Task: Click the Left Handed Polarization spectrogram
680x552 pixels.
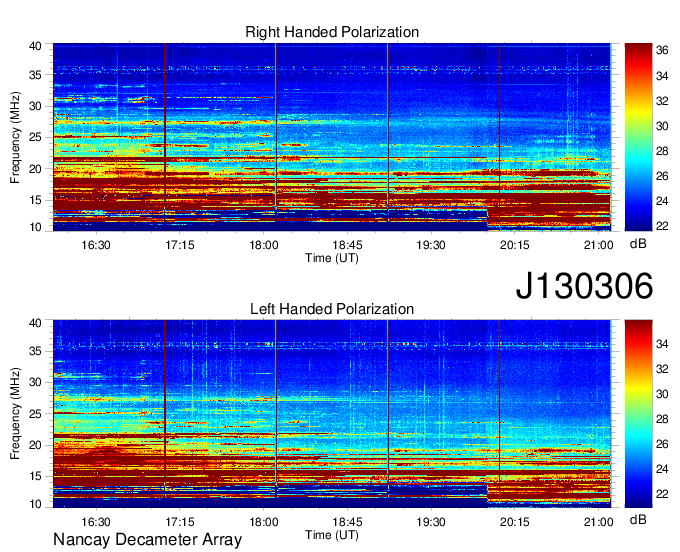Action: 332,414
